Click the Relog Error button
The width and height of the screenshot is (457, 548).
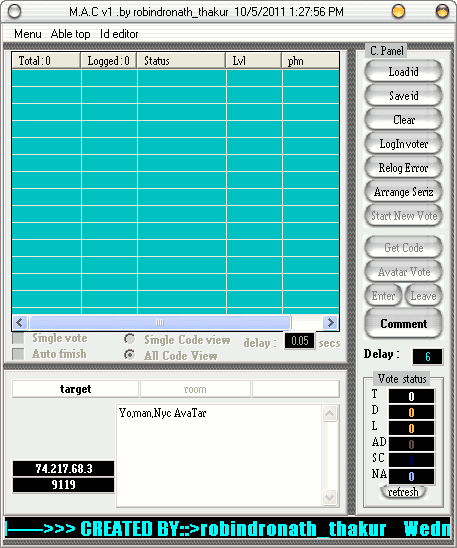[404, 168]
